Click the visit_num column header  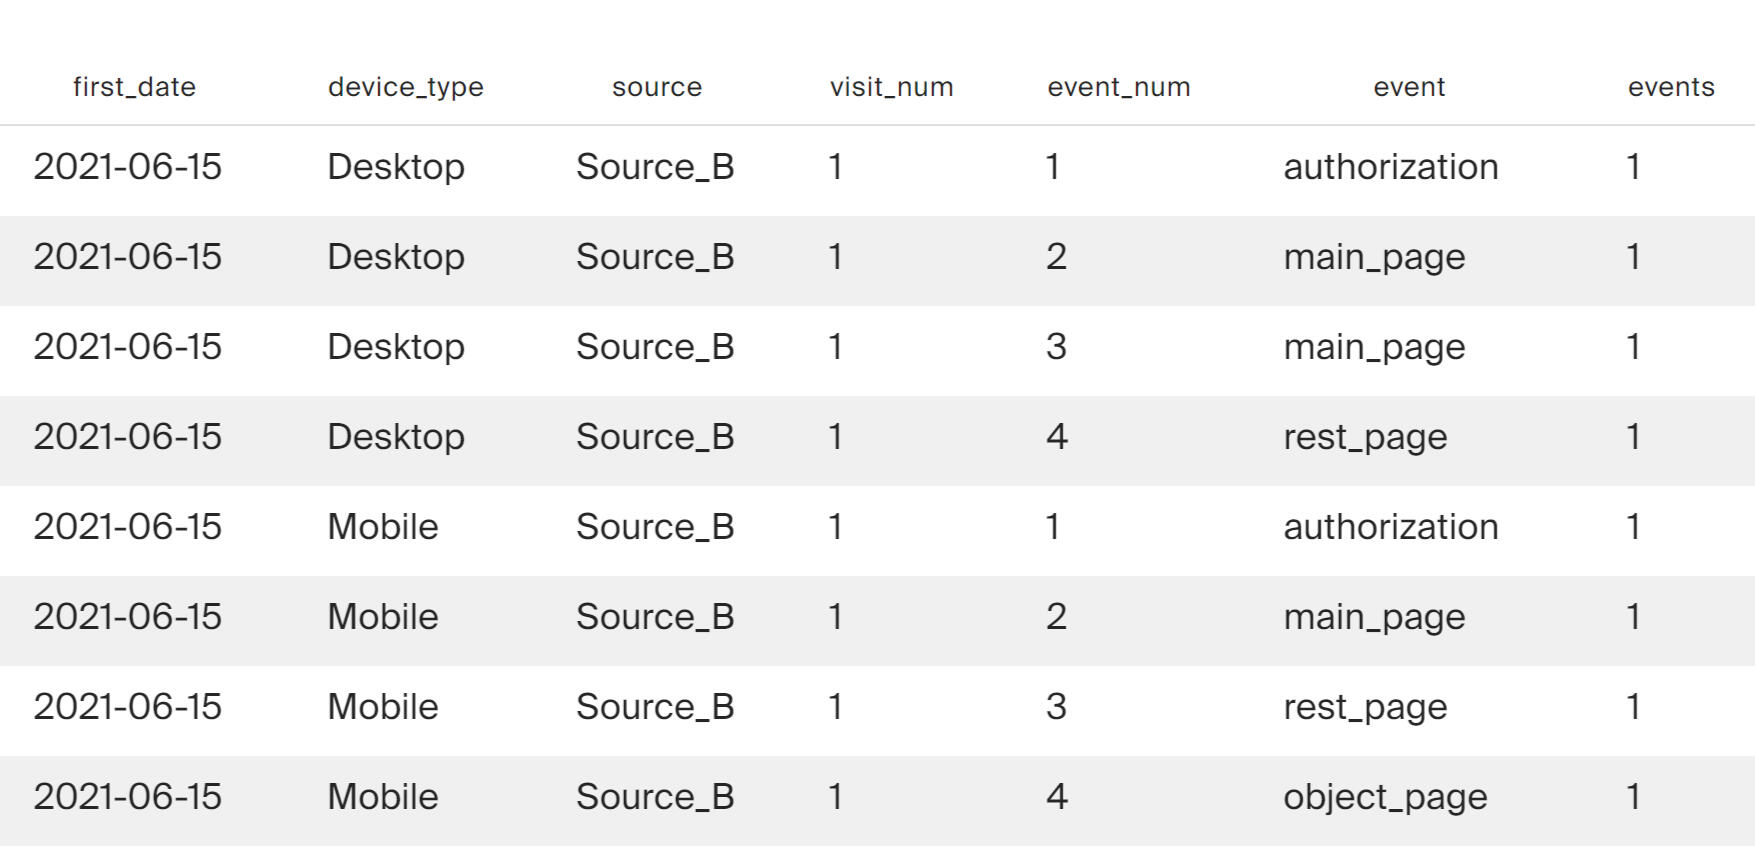[891, 87]
